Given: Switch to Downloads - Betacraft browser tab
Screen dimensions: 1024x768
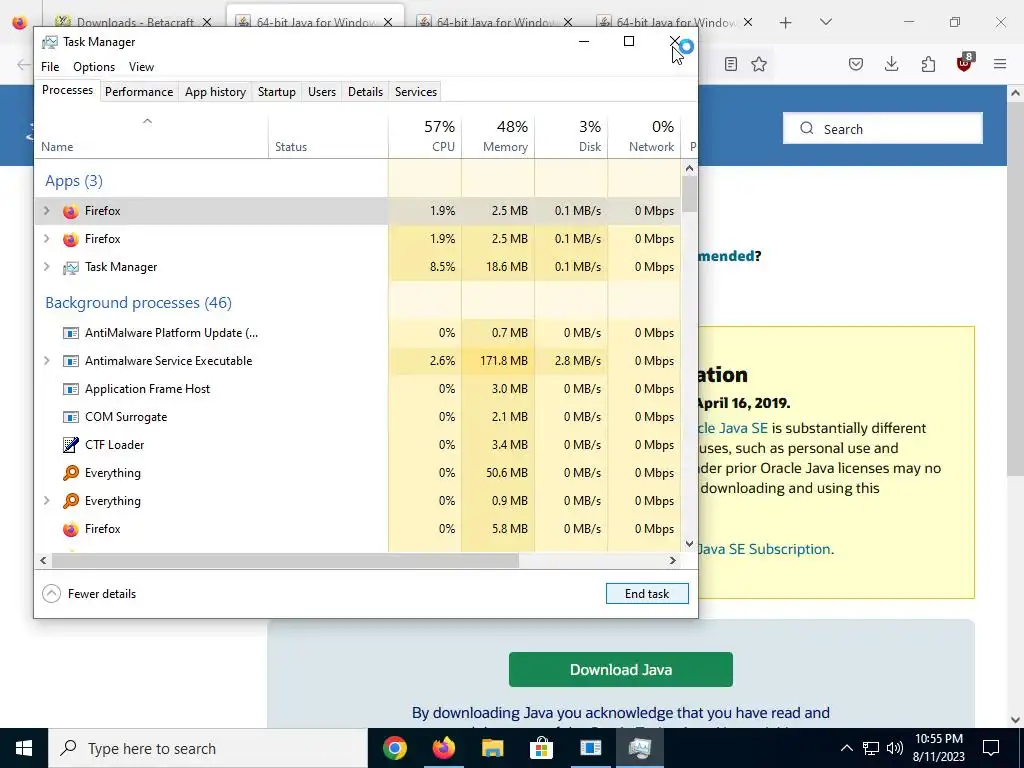Looking at the screenshot, I should 134,22.
